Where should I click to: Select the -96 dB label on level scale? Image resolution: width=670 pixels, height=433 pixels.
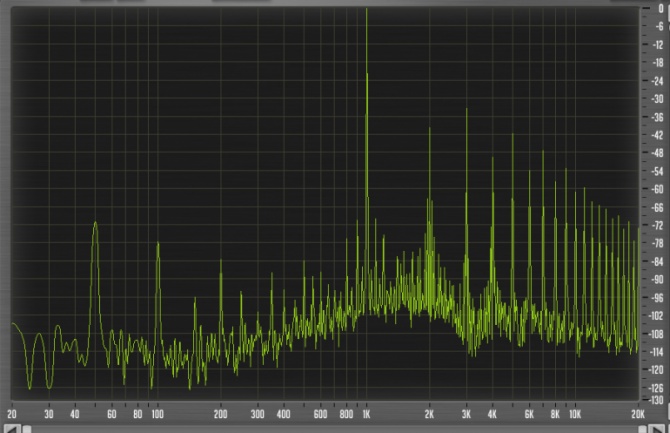(657, 298)
